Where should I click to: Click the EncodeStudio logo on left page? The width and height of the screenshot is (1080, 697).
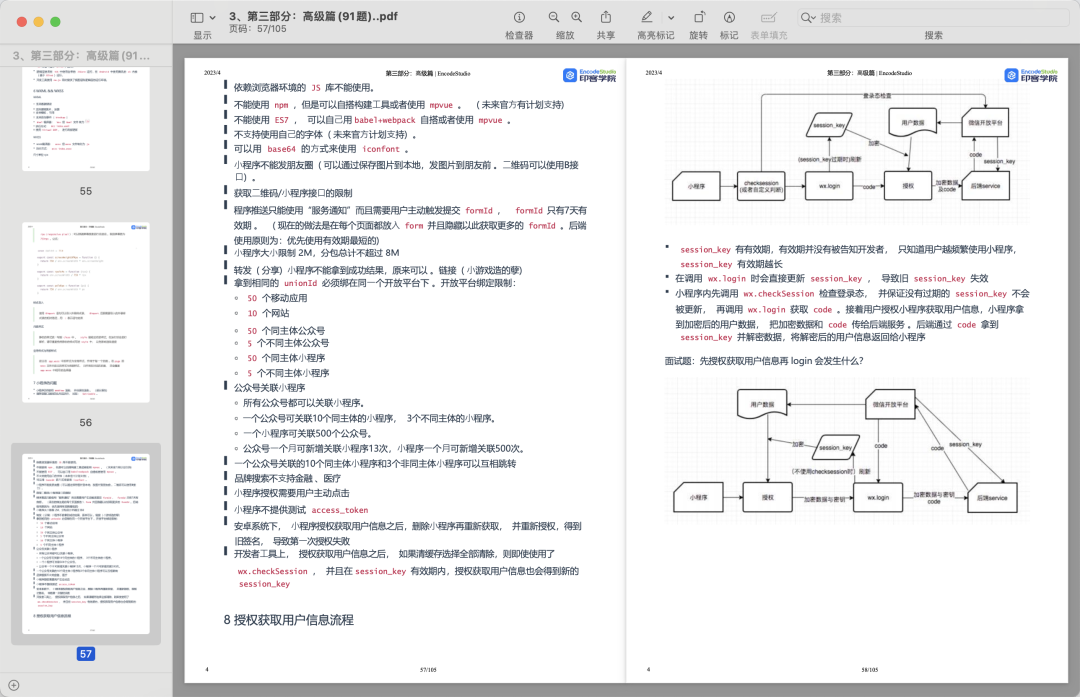tap(590, 75)
